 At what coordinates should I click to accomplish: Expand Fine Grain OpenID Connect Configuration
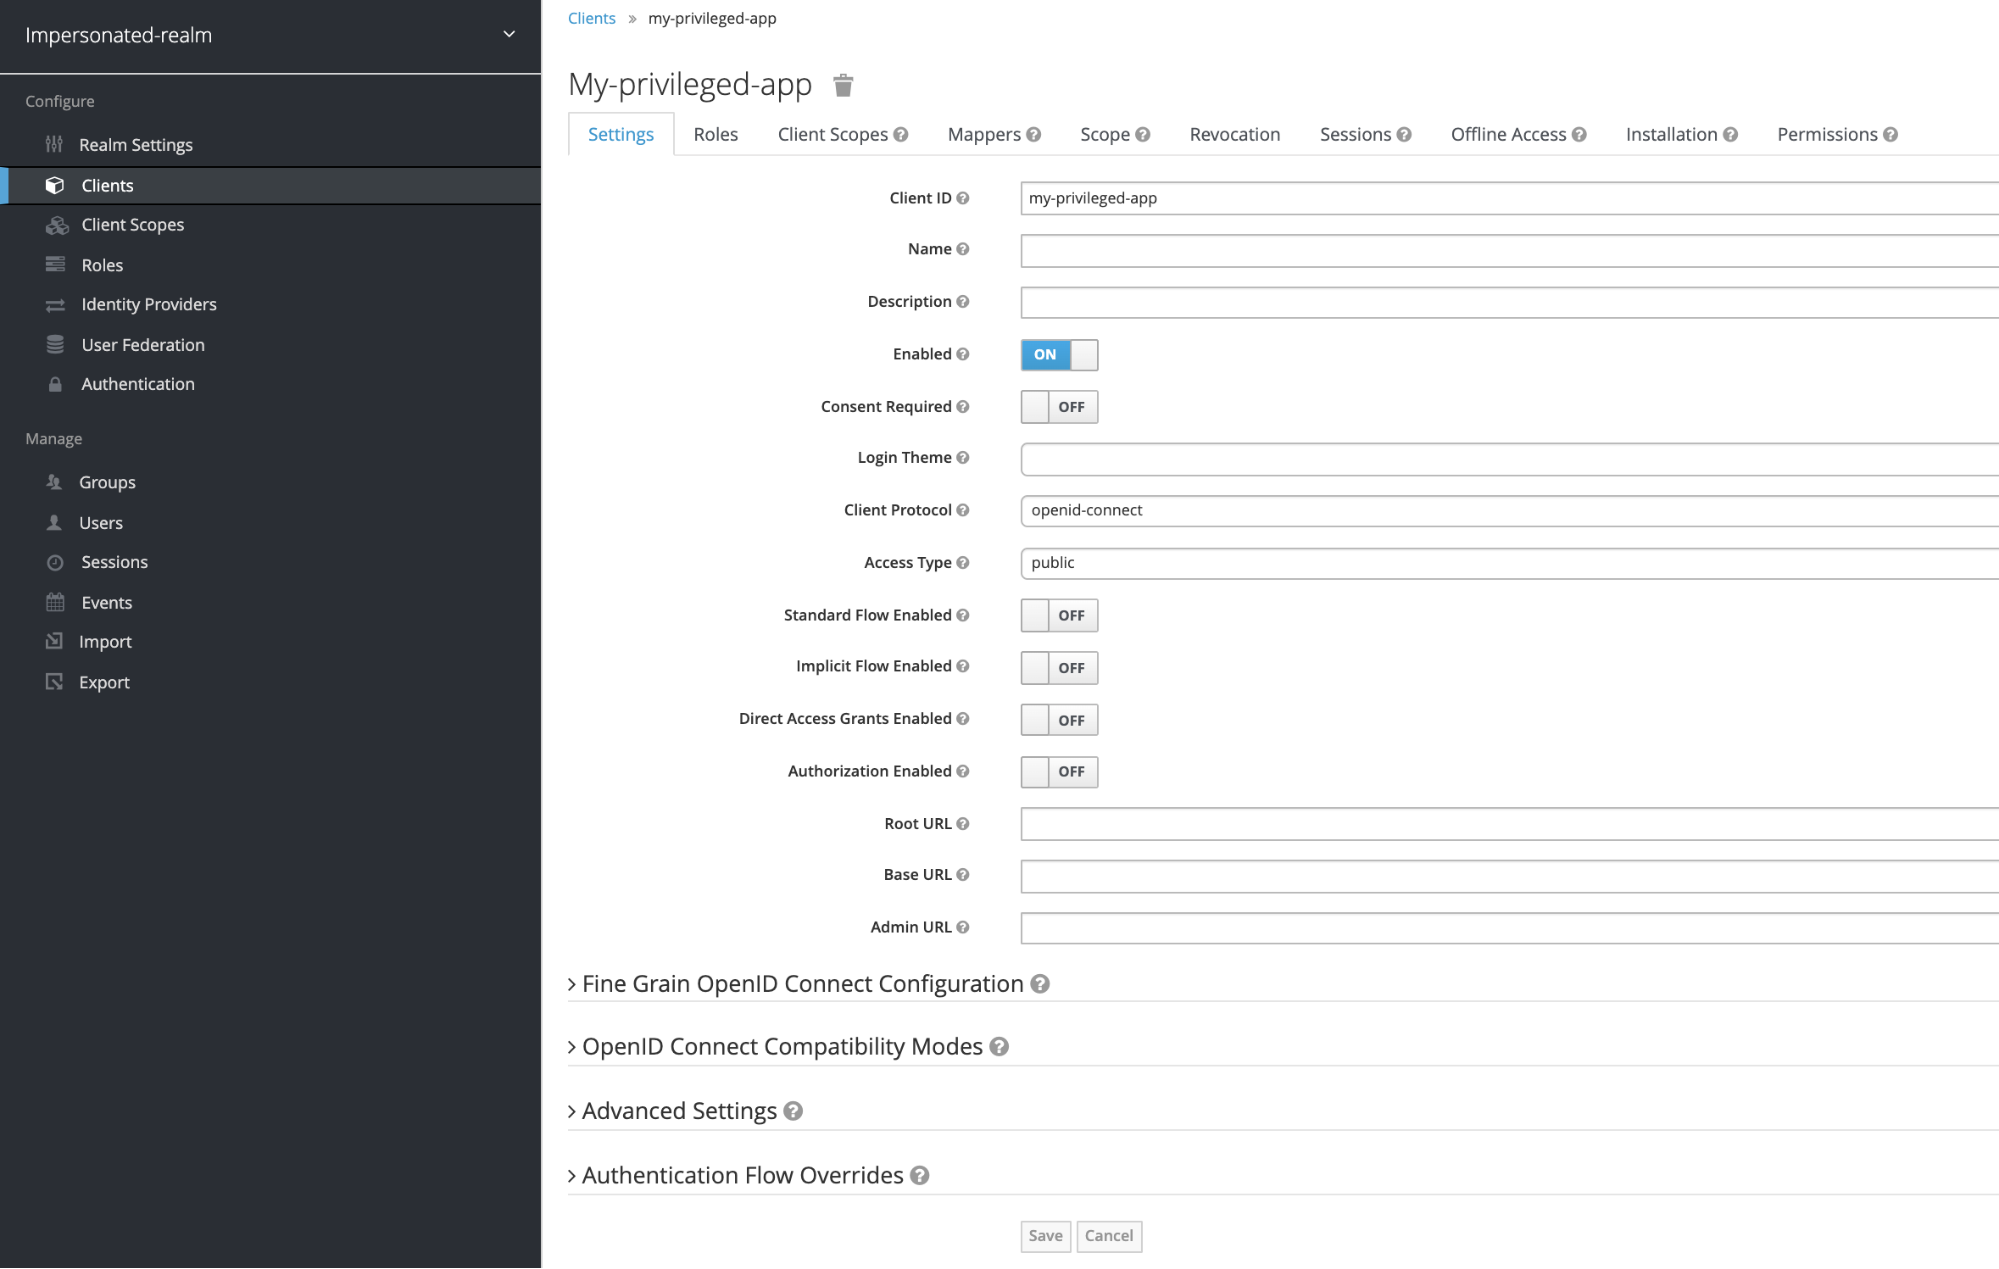pos(807,983)
